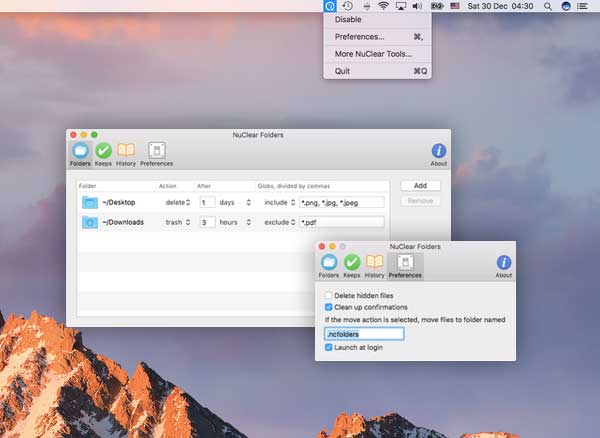Open Notification Center

point(582,6)
